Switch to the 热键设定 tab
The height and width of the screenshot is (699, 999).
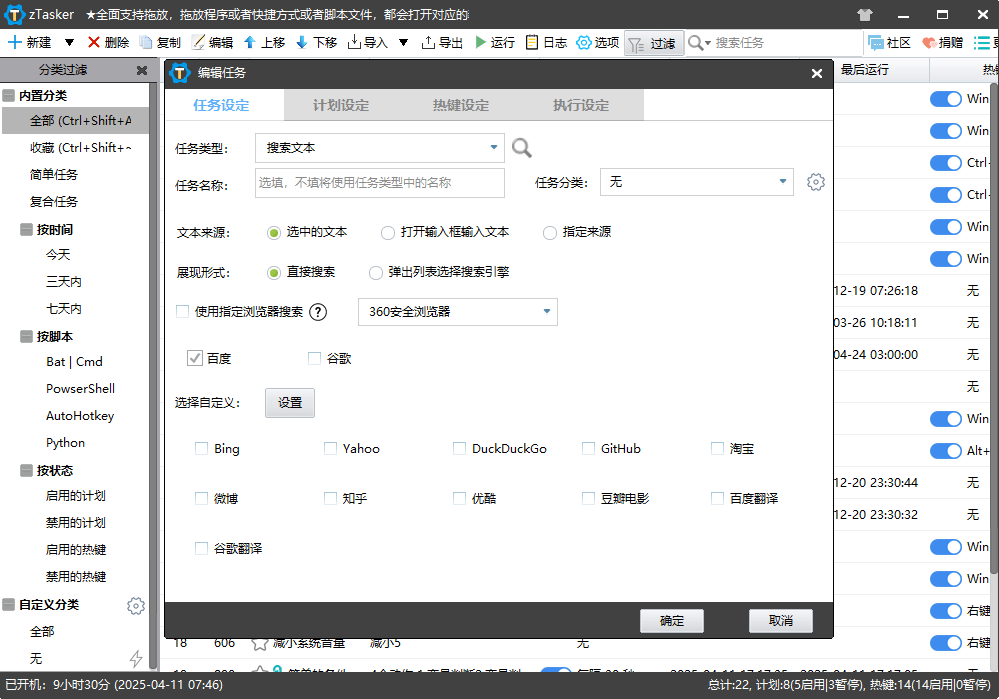[x=460, y=104]
